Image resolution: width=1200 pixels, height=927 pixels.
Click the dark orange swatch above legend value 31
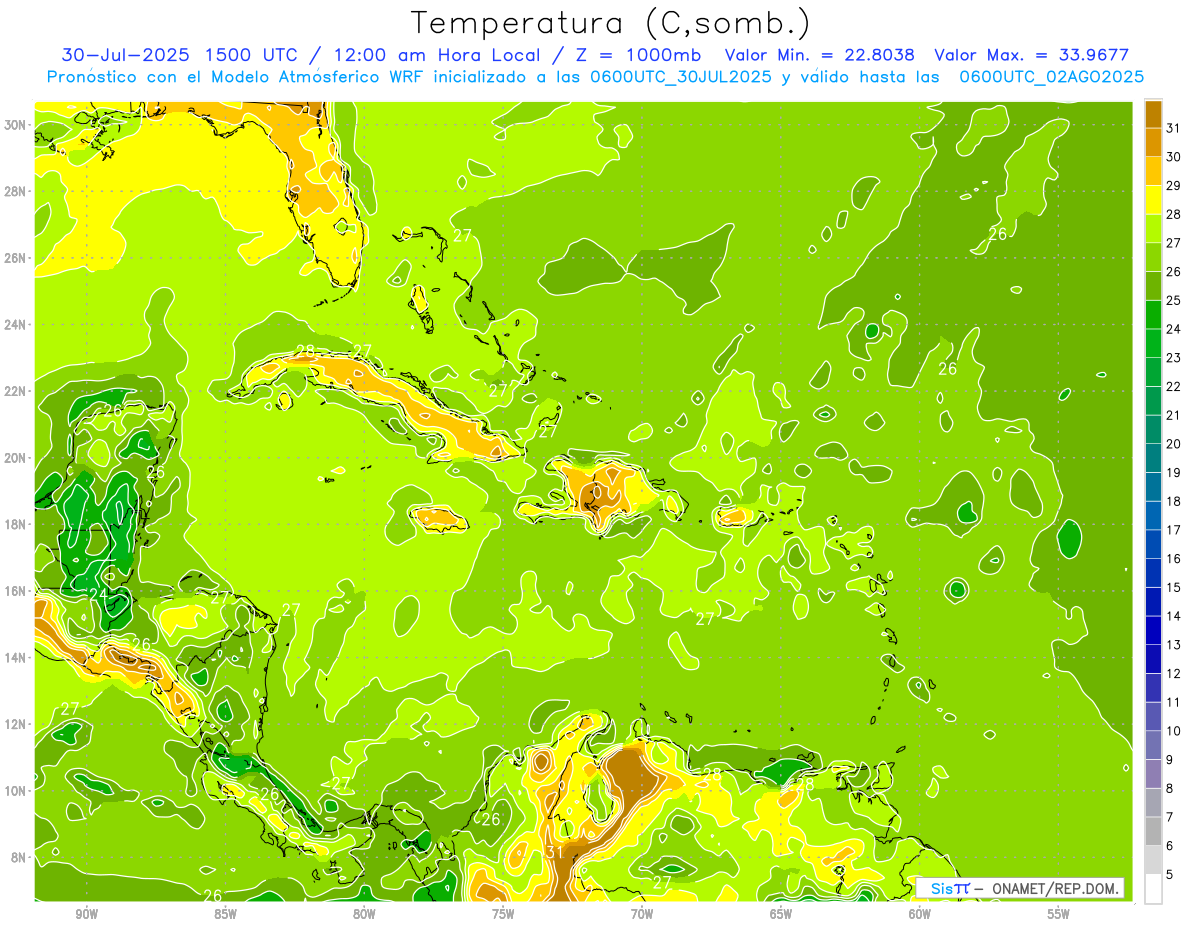(x=1153, y=113)
